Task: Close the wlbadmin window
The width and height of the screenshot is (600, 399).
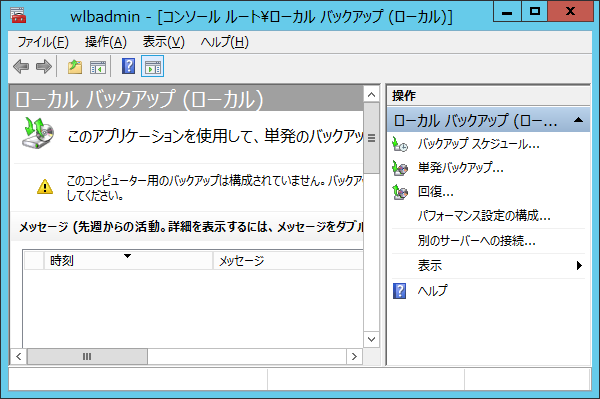Action: pos(570,11)
